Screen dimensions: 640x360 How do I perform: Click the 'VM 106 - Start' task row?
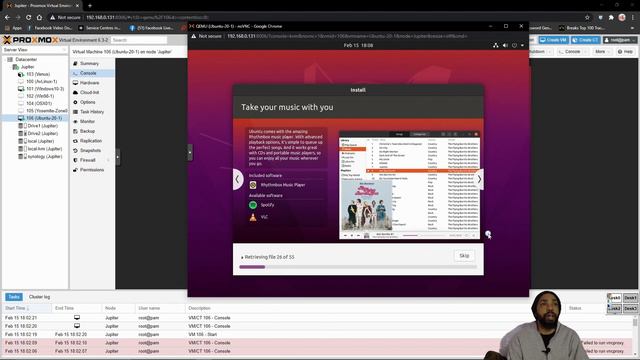coord(318,334)
